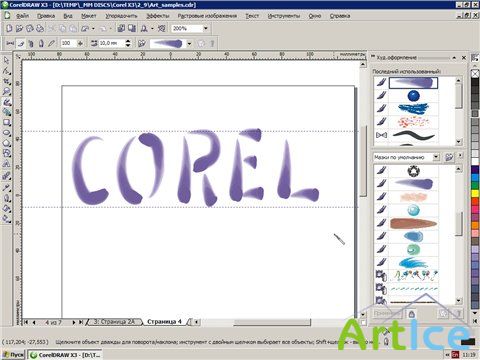Image resolution: width=480 pixels, height=360 pixels.
Task: Open the 200% zoom level dropdown
Action: pos(206,29)
